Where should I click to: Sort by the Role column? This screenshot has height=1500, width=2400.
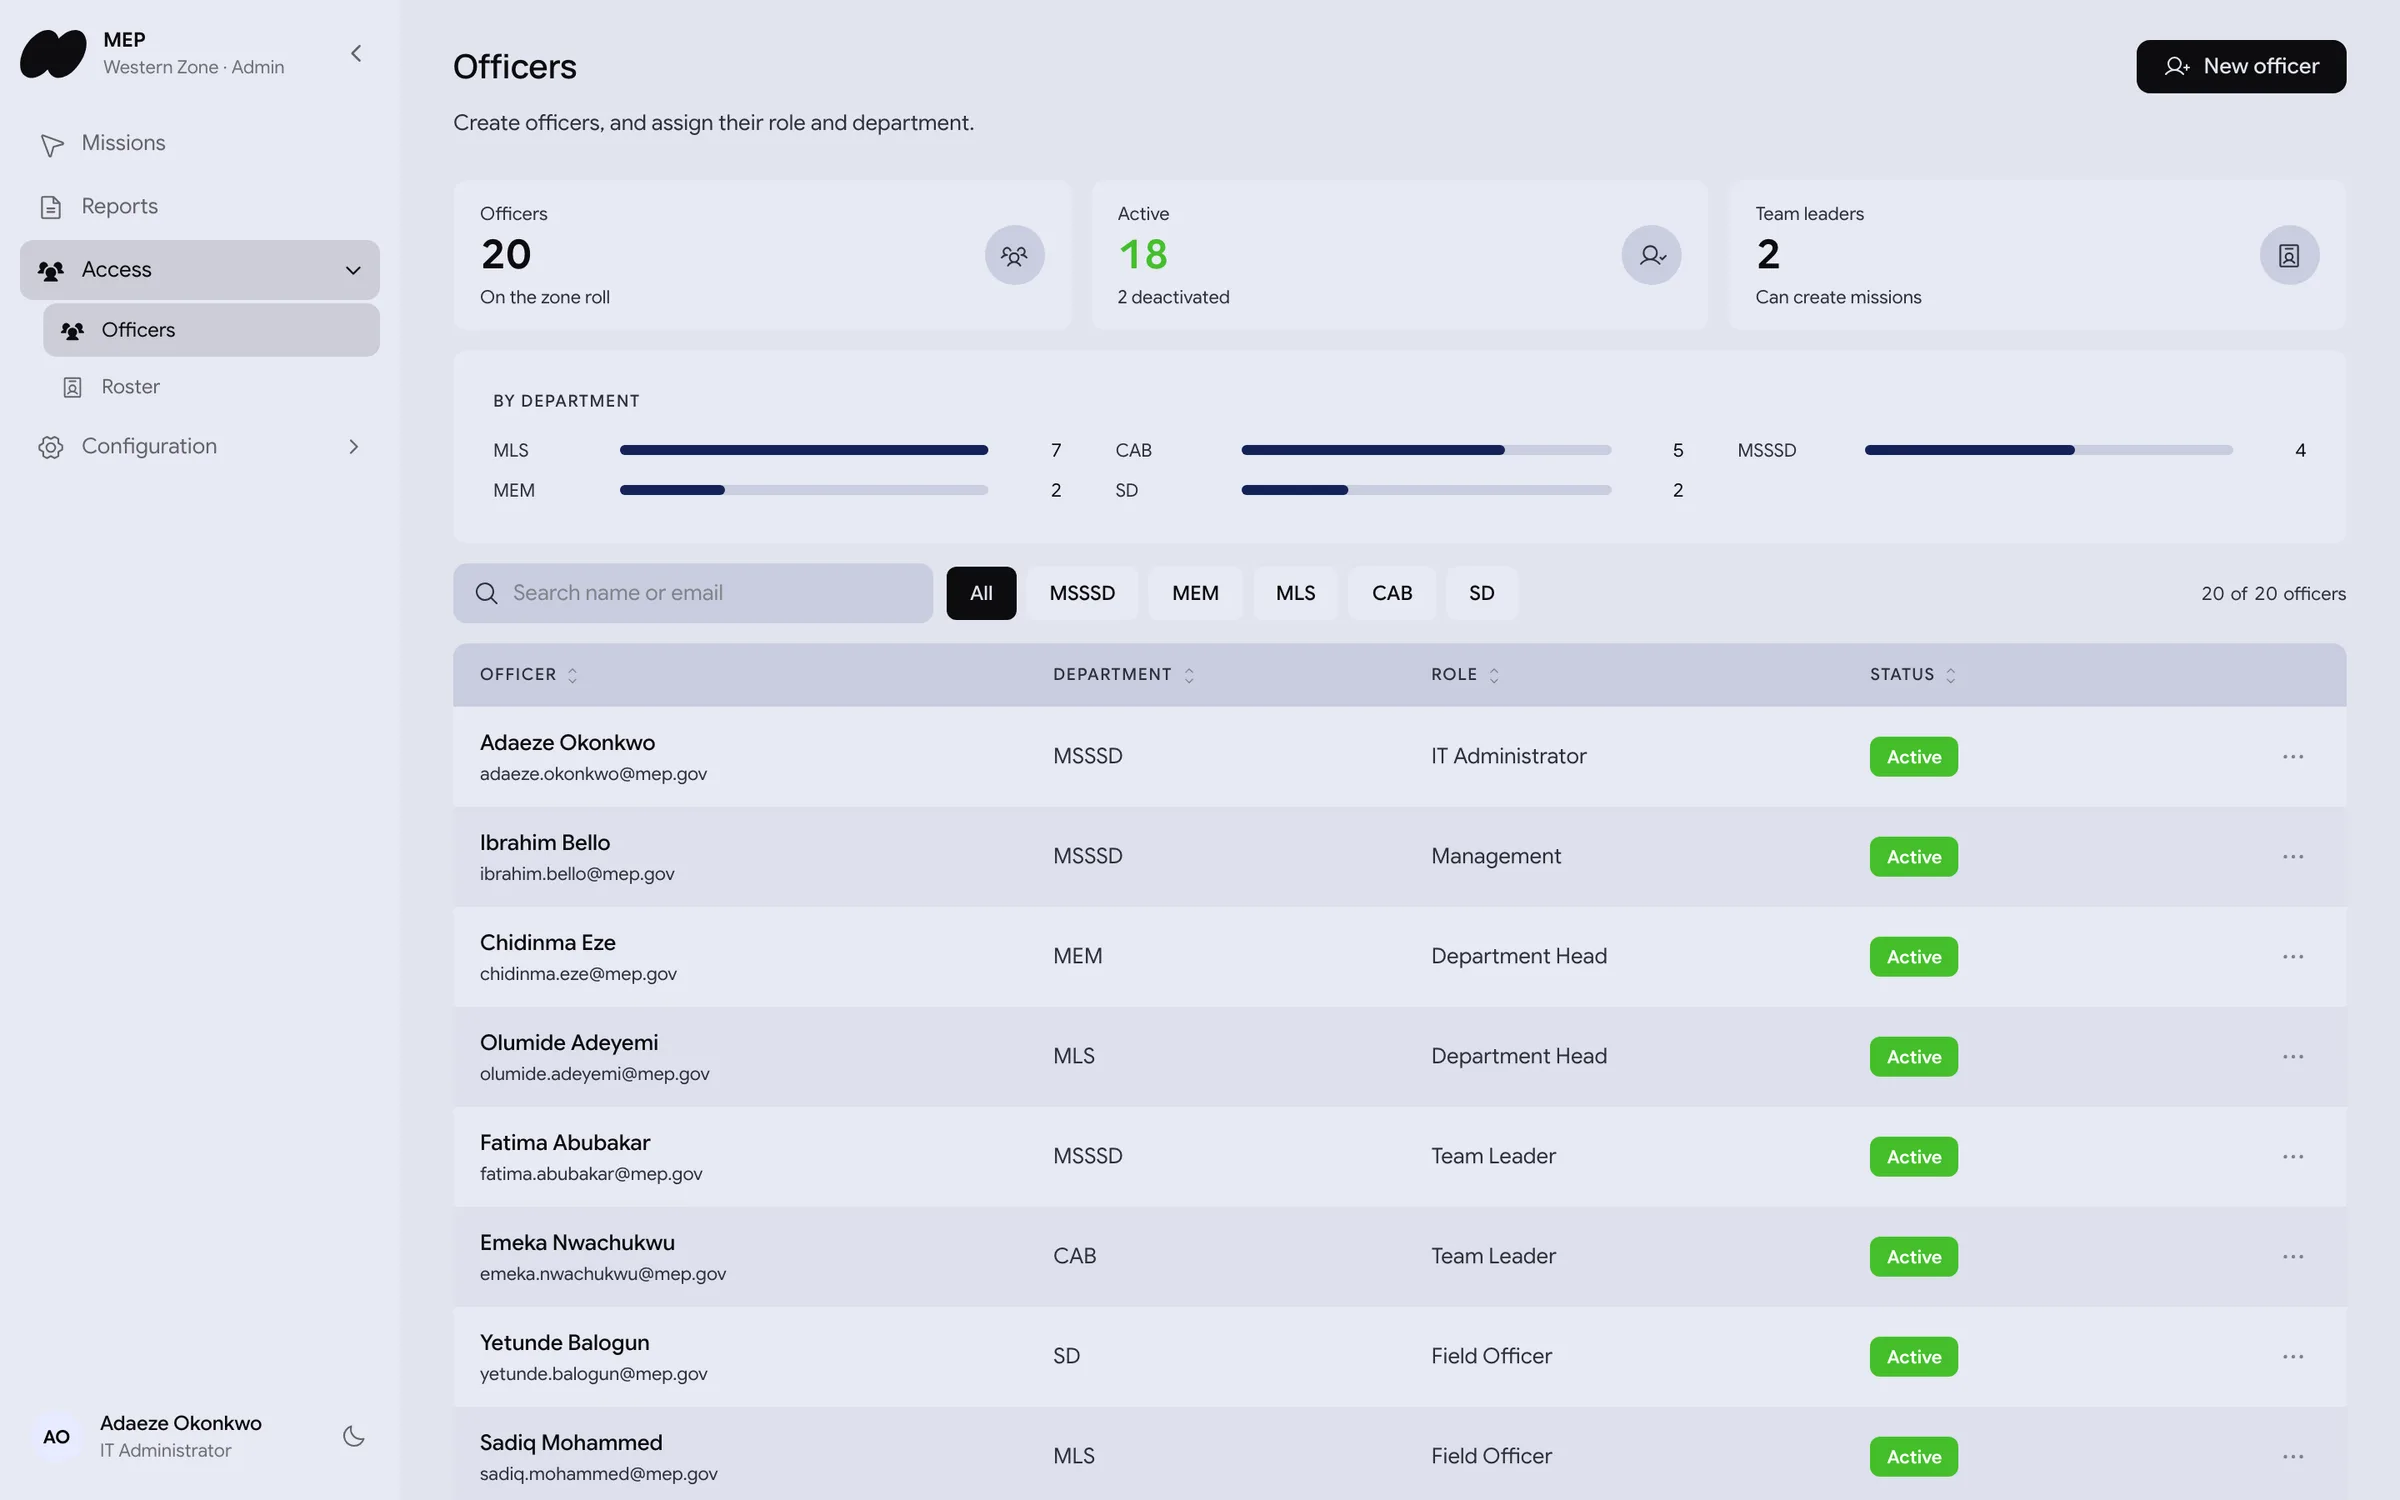pos(1465,675)
